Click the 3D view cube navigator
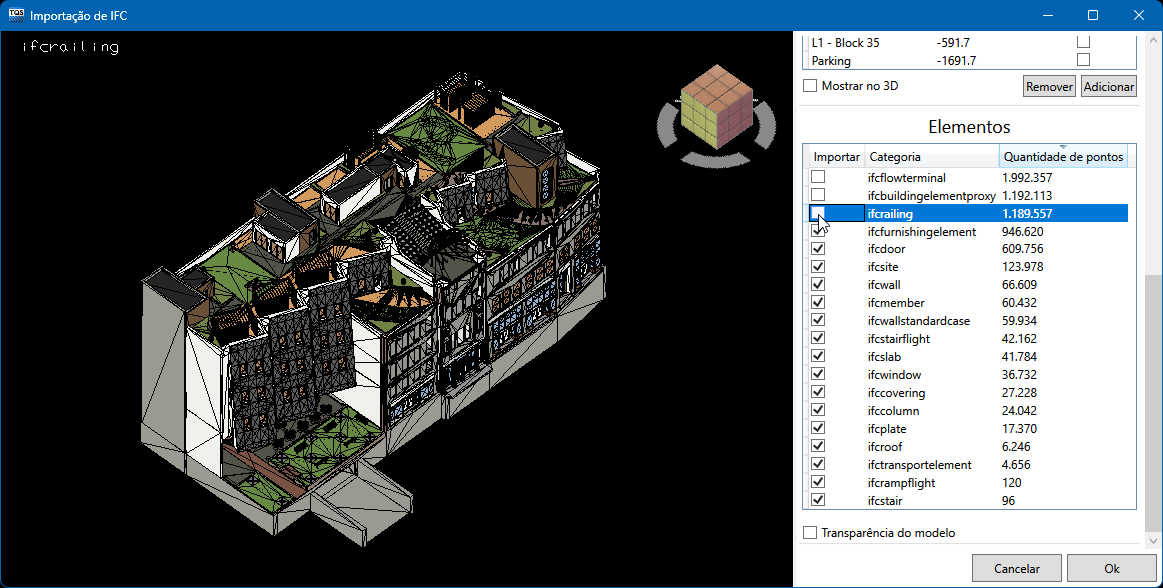 (715, 104)
